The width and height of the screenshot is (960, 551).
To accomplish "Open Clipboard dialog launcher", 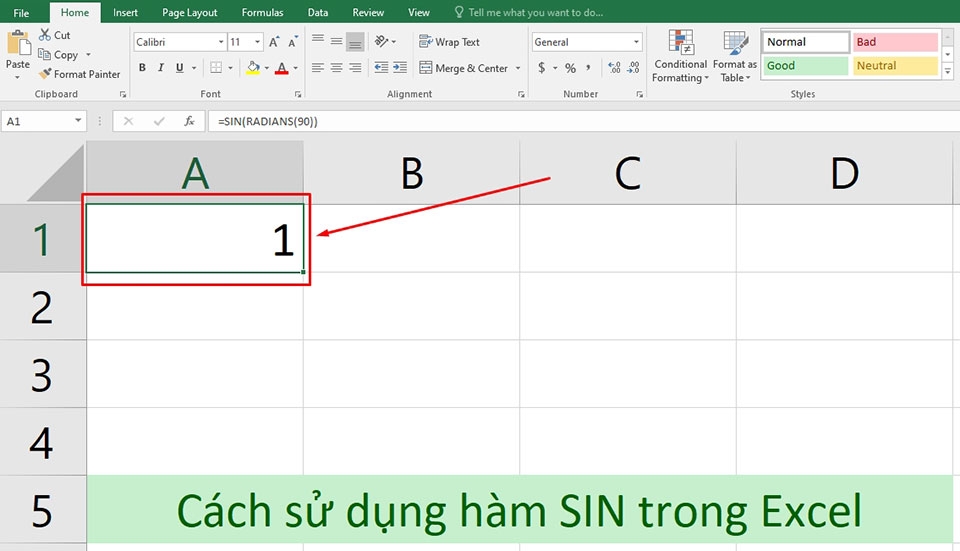I will 122,94.
